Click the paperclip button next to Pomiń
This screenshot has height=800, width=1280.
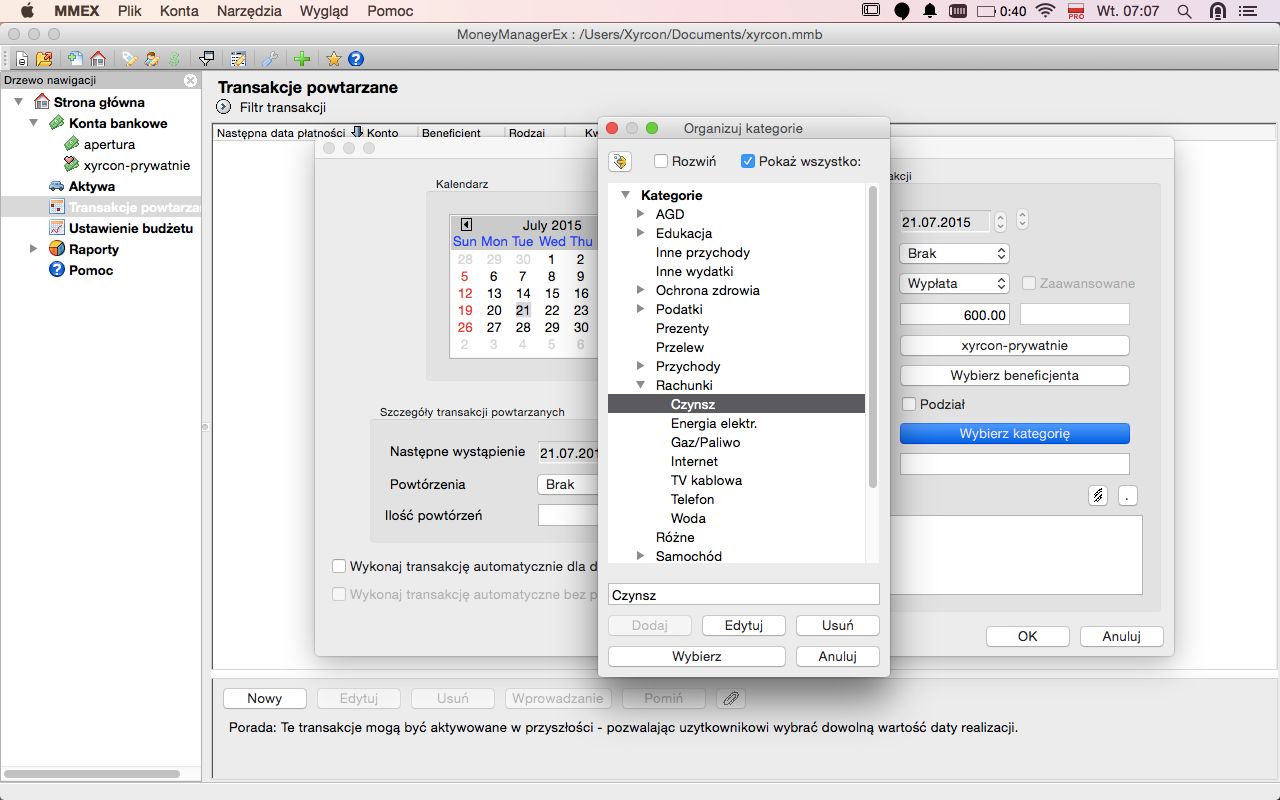731,698
